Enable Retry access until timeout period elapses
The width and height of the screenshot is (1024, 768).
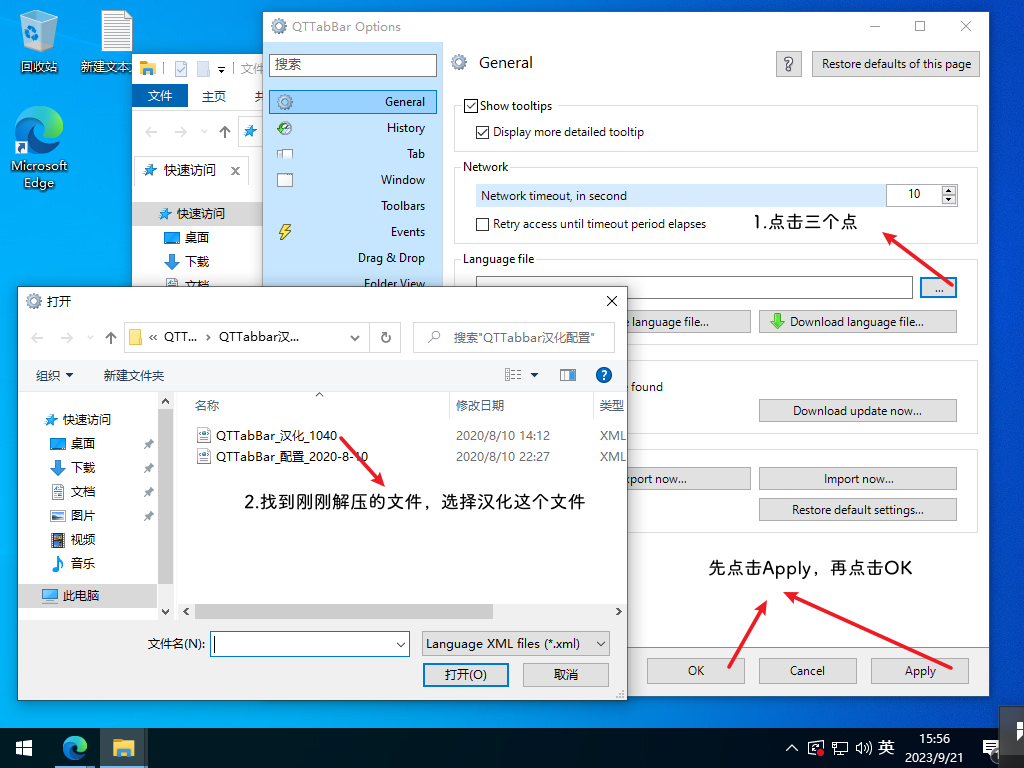[x=483, y=225]
